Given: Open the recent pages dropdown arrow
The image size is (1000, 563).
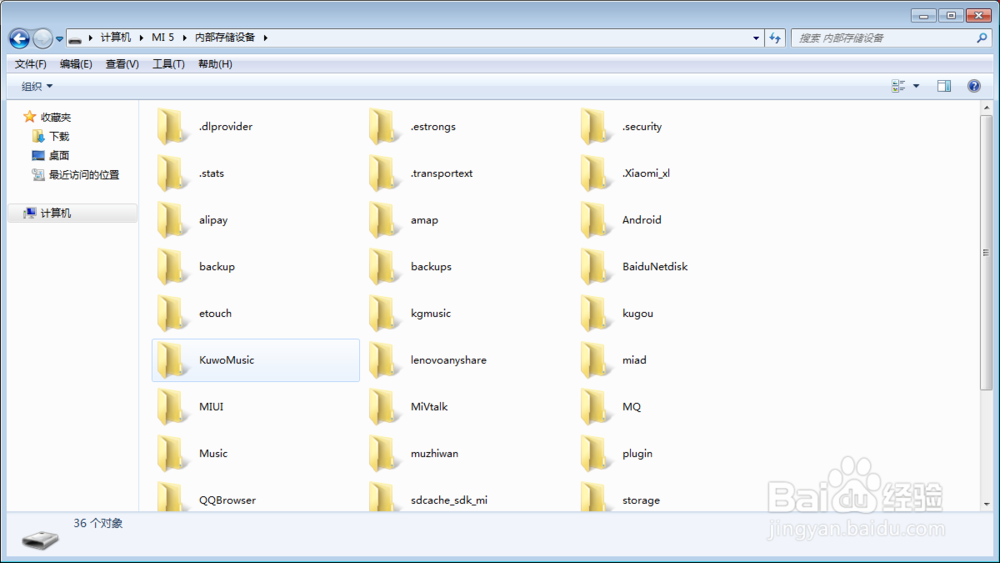Looking at the screenshot, I should click(x=59, y=39).
